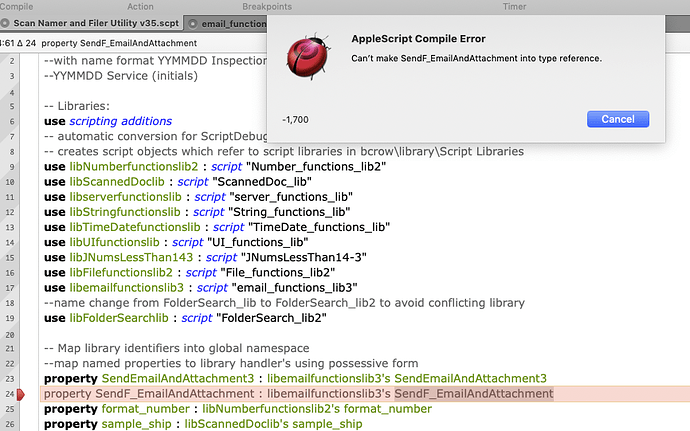Click the "-- Libraries:" comment on line 5
This screenshot has height=431, width=690.
tap(77, 106)
